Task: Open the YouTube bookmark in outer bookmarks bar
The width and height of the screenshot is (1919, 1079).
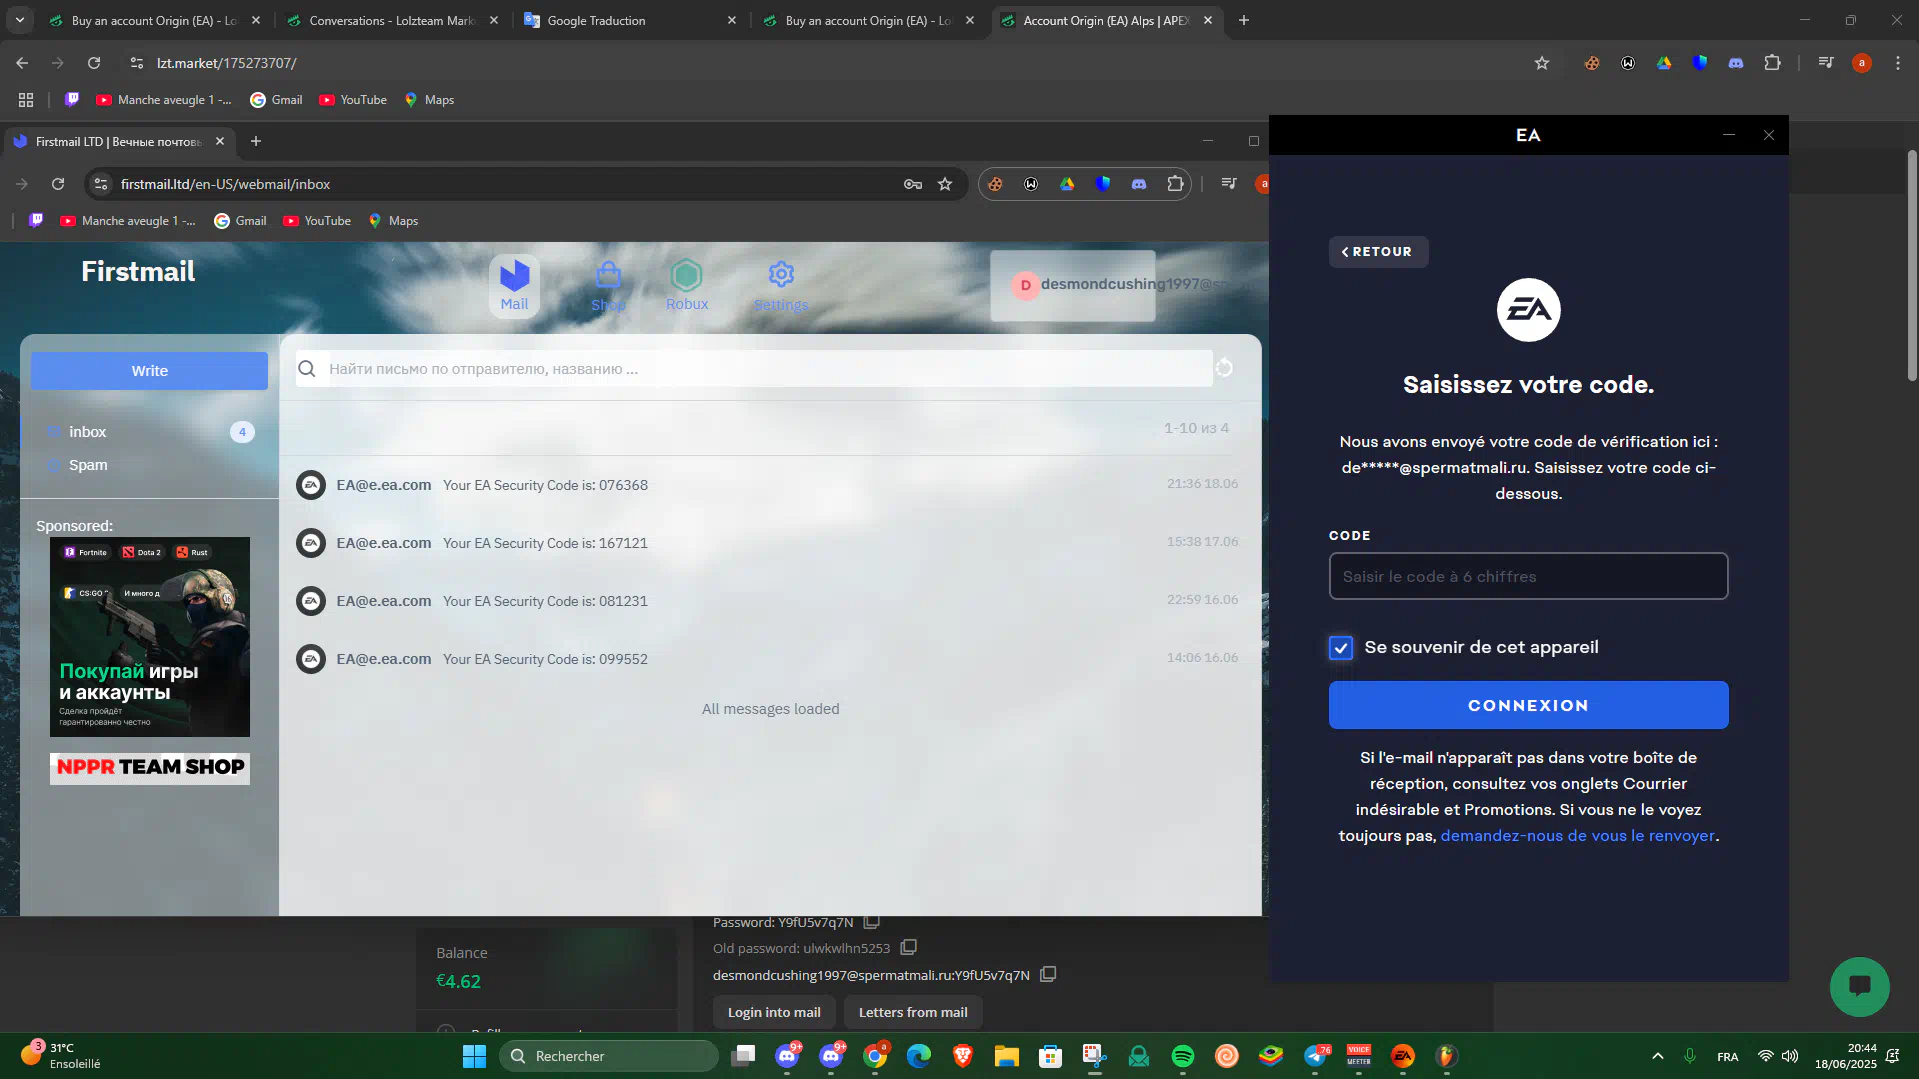Action: (353, 100)
